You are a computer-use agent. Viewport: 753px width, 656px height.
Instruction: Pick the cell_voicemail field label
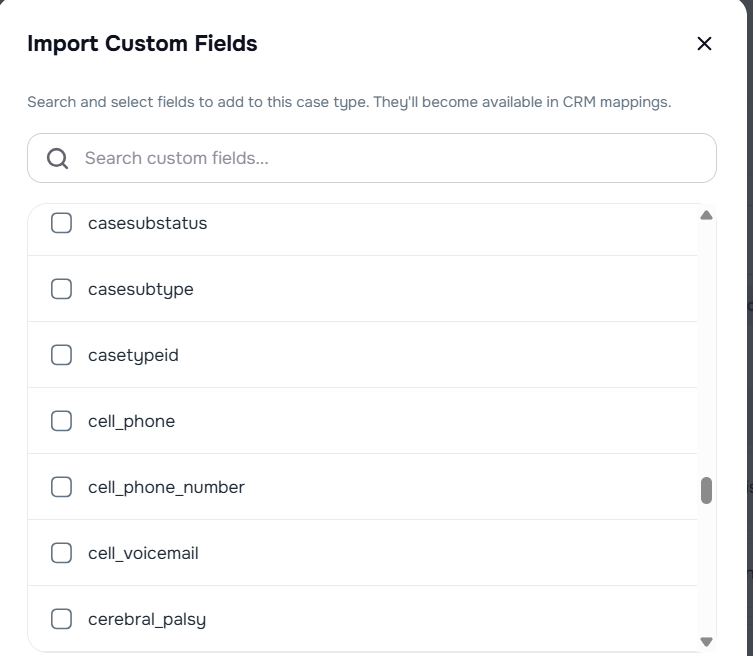143,553
